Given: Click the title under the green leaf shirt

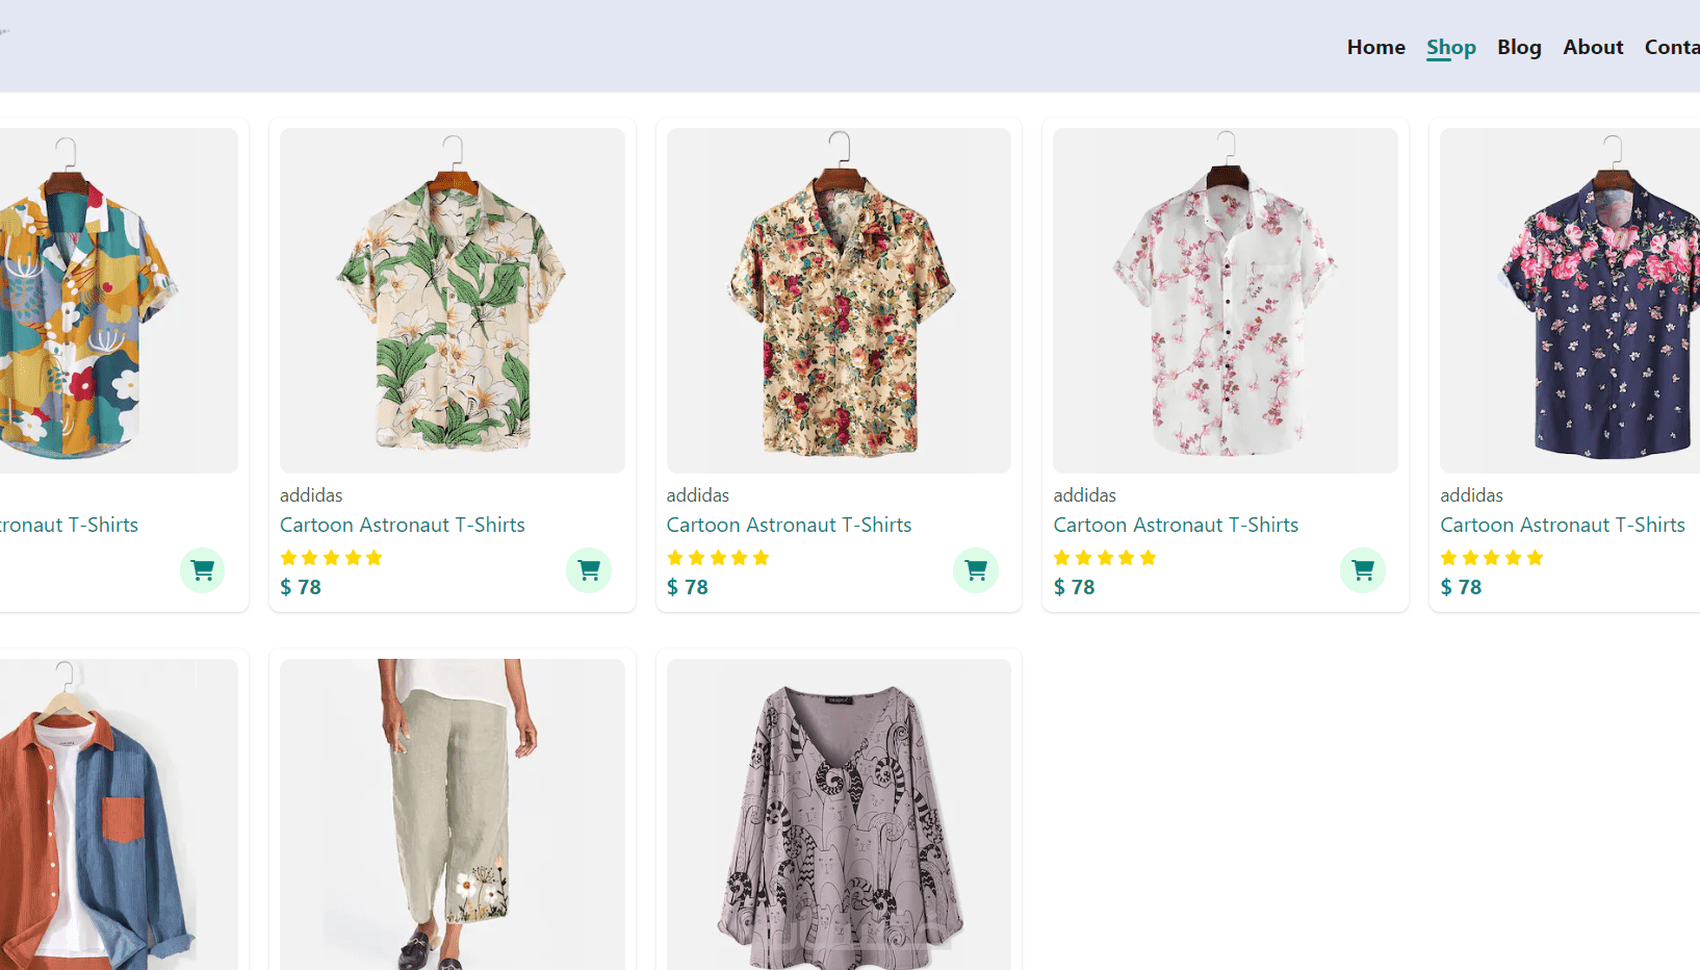Looking at the screenshot, I should point(402,525).
